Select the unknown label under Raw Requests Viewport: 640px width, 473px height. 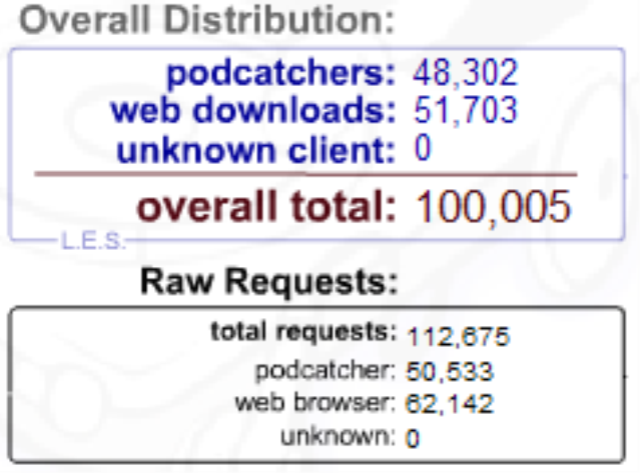[x=337, y=436]
